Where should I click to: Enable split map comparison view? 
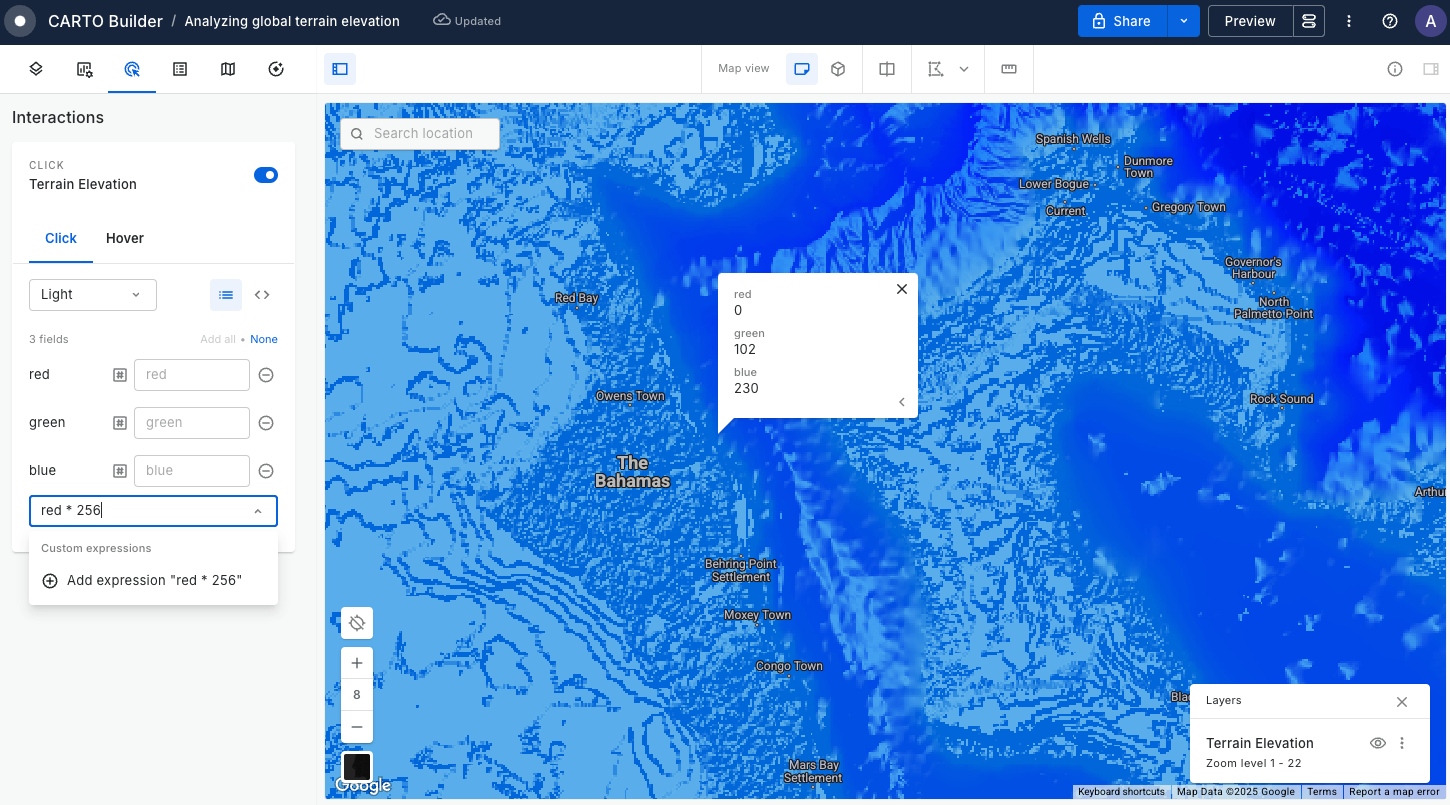(886, 69)
